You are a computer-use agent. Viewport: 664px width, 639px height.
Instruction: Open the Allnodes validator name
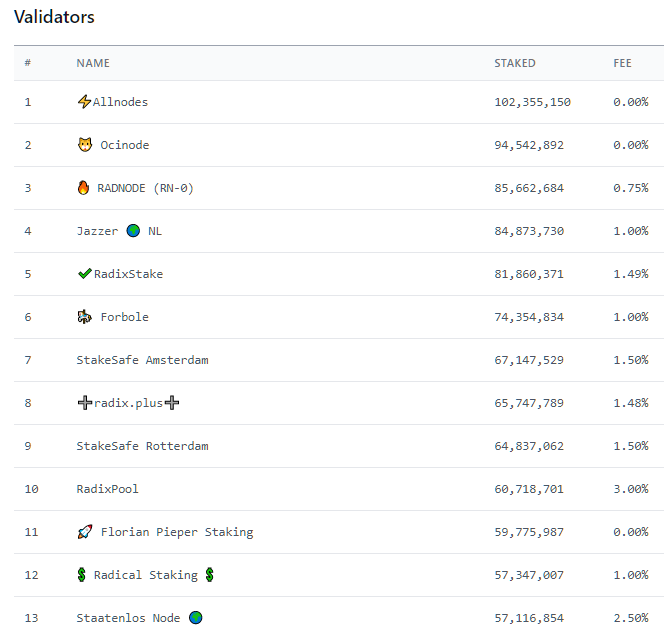pyautogui.click(x=120, y=102)
